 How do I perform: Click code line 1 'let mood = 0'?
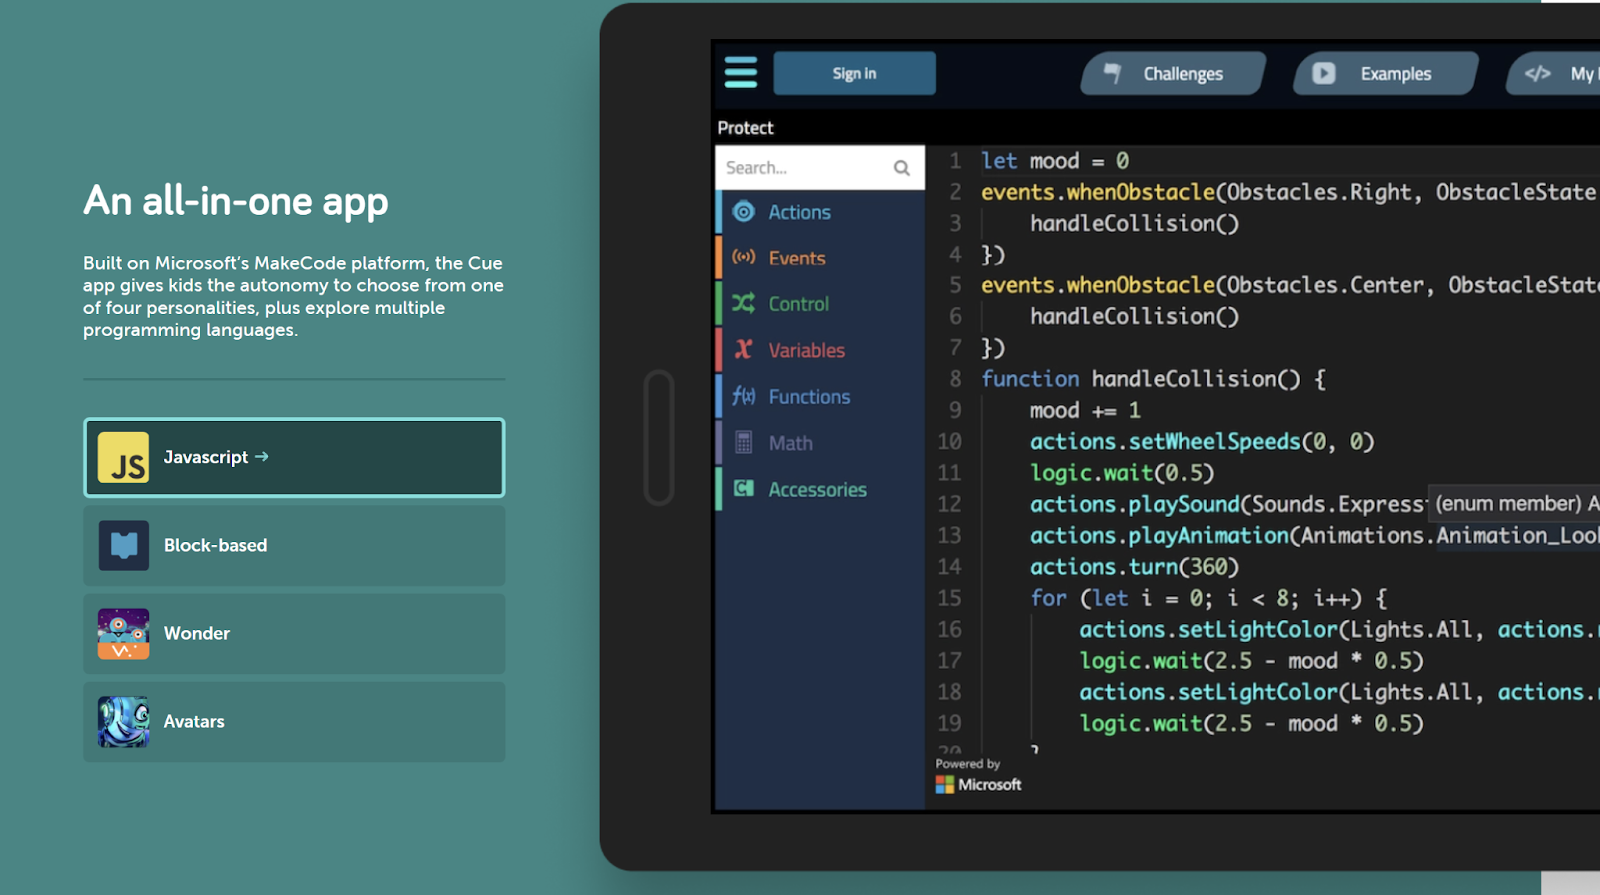click(x=1055, y=161)
